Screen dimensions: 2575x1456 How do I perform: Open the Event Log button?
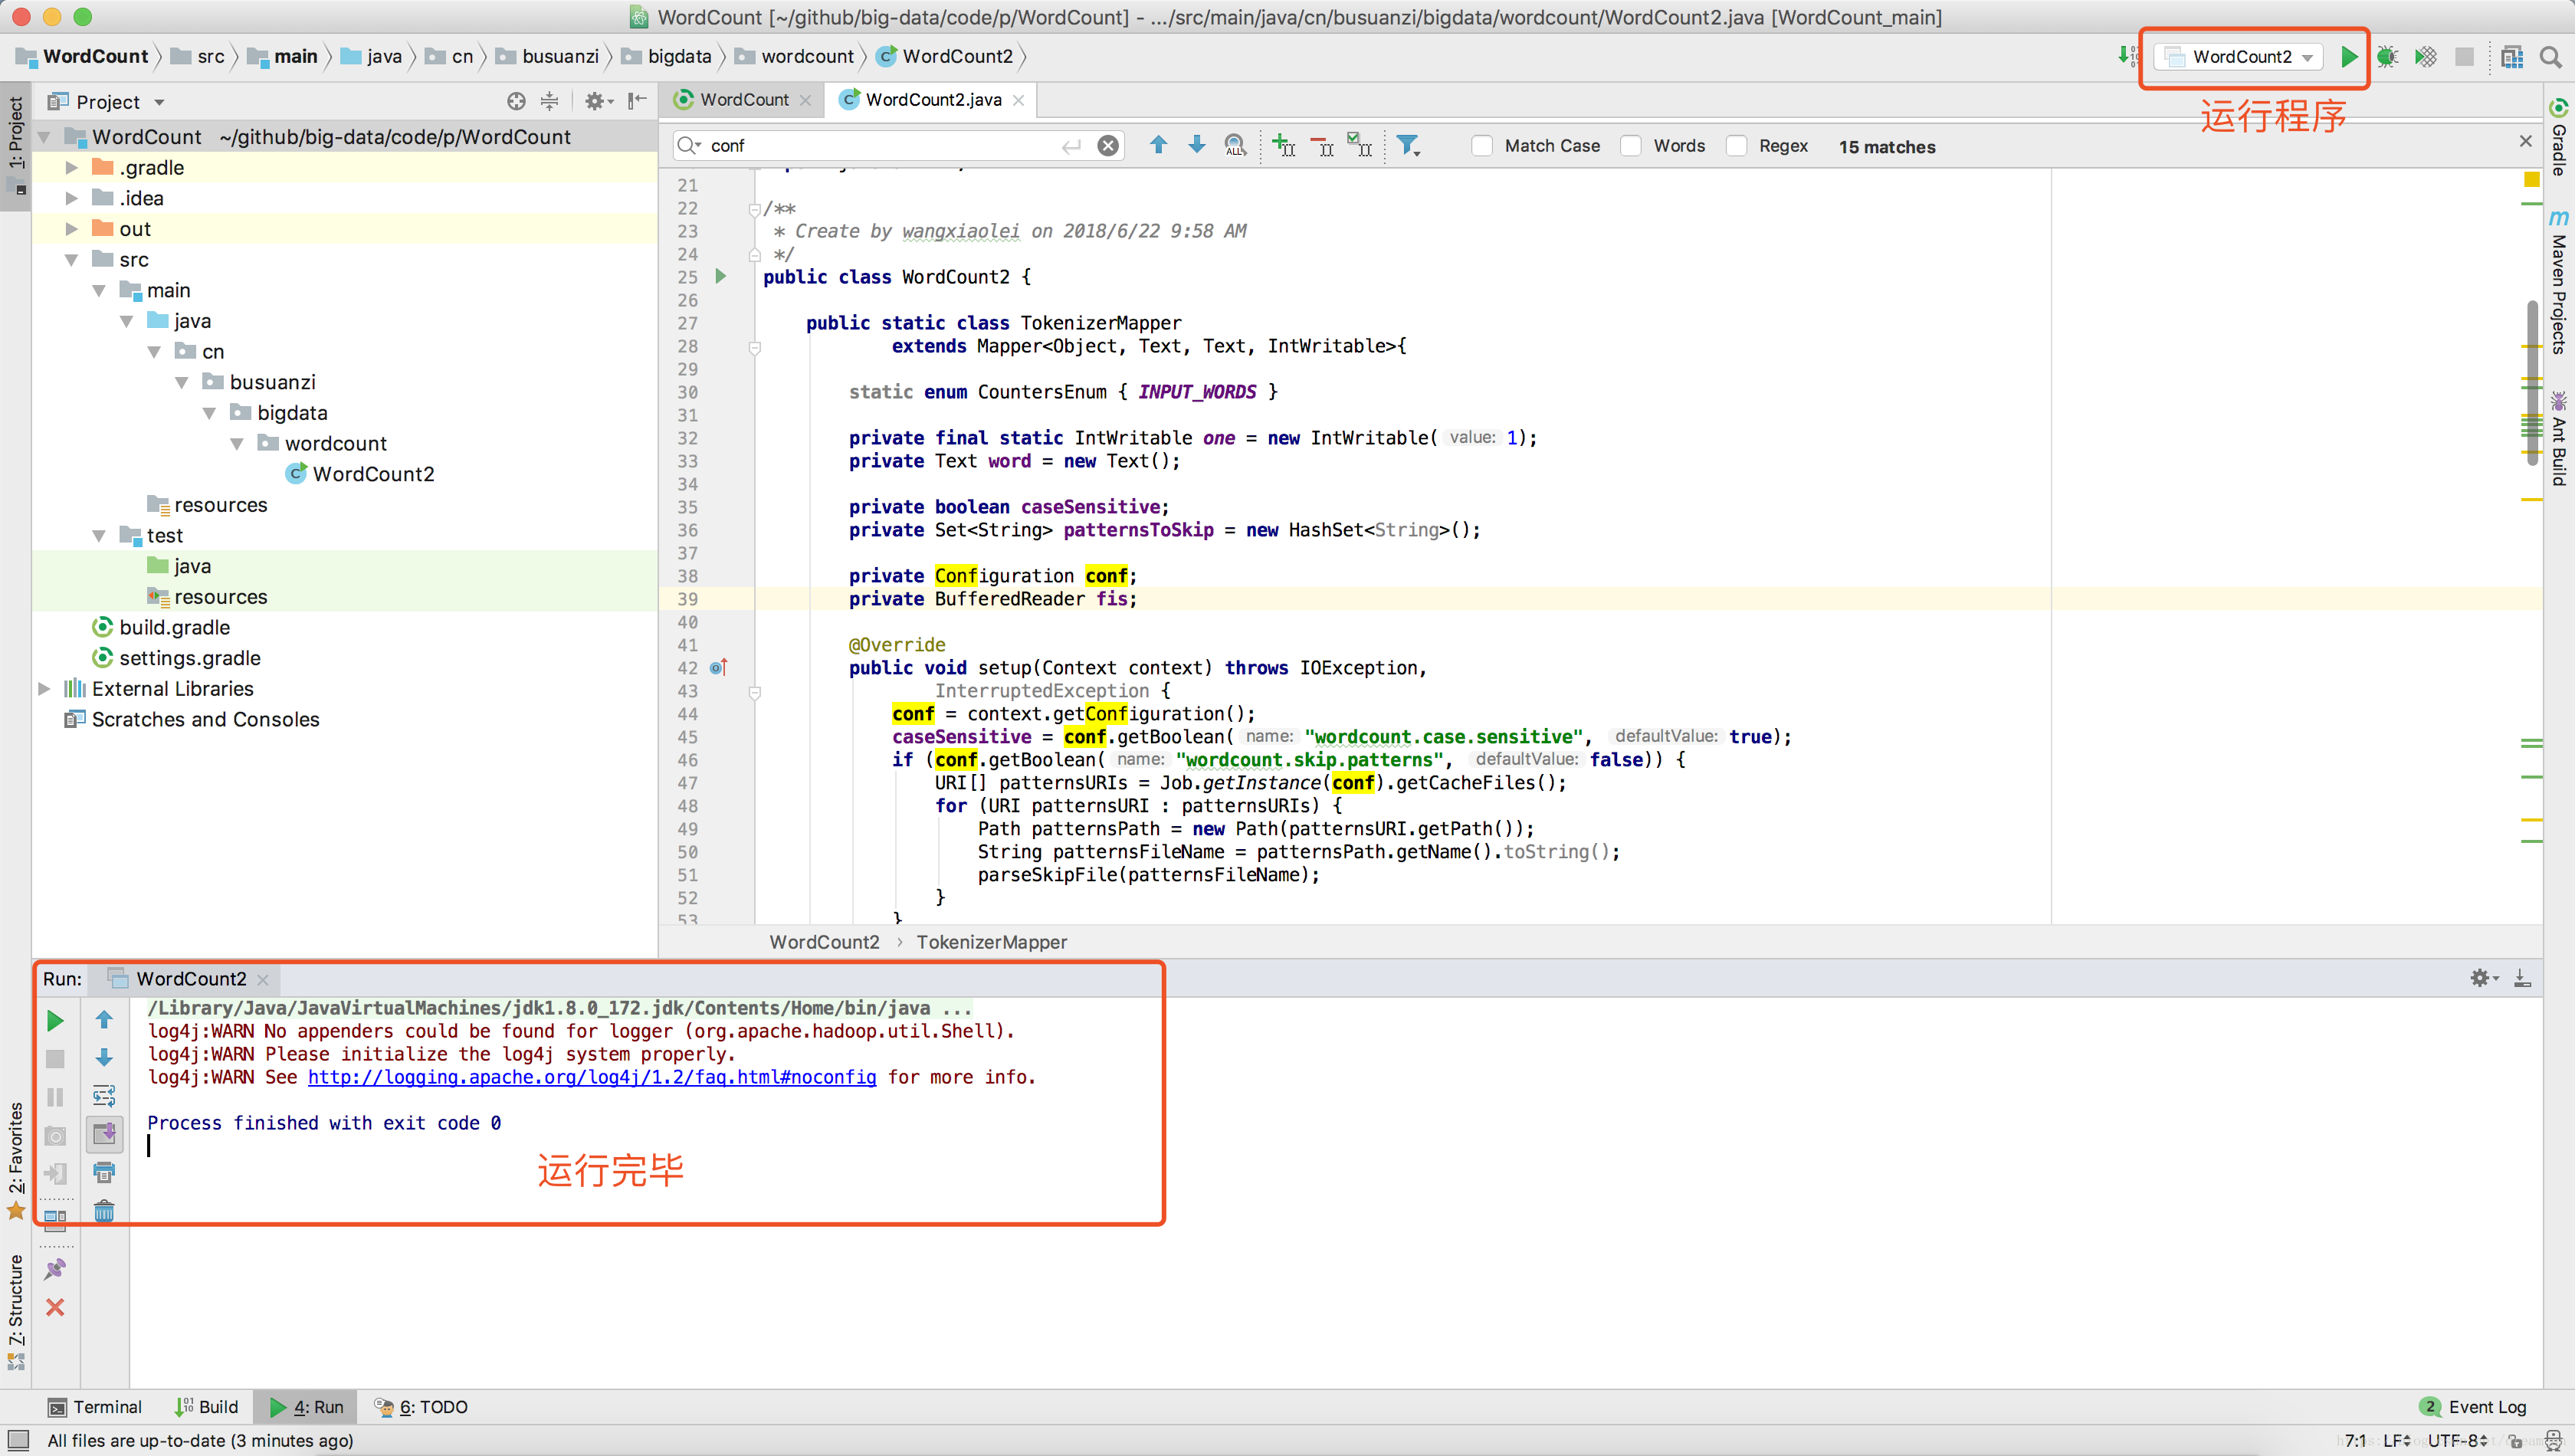click(2473, 1407)
